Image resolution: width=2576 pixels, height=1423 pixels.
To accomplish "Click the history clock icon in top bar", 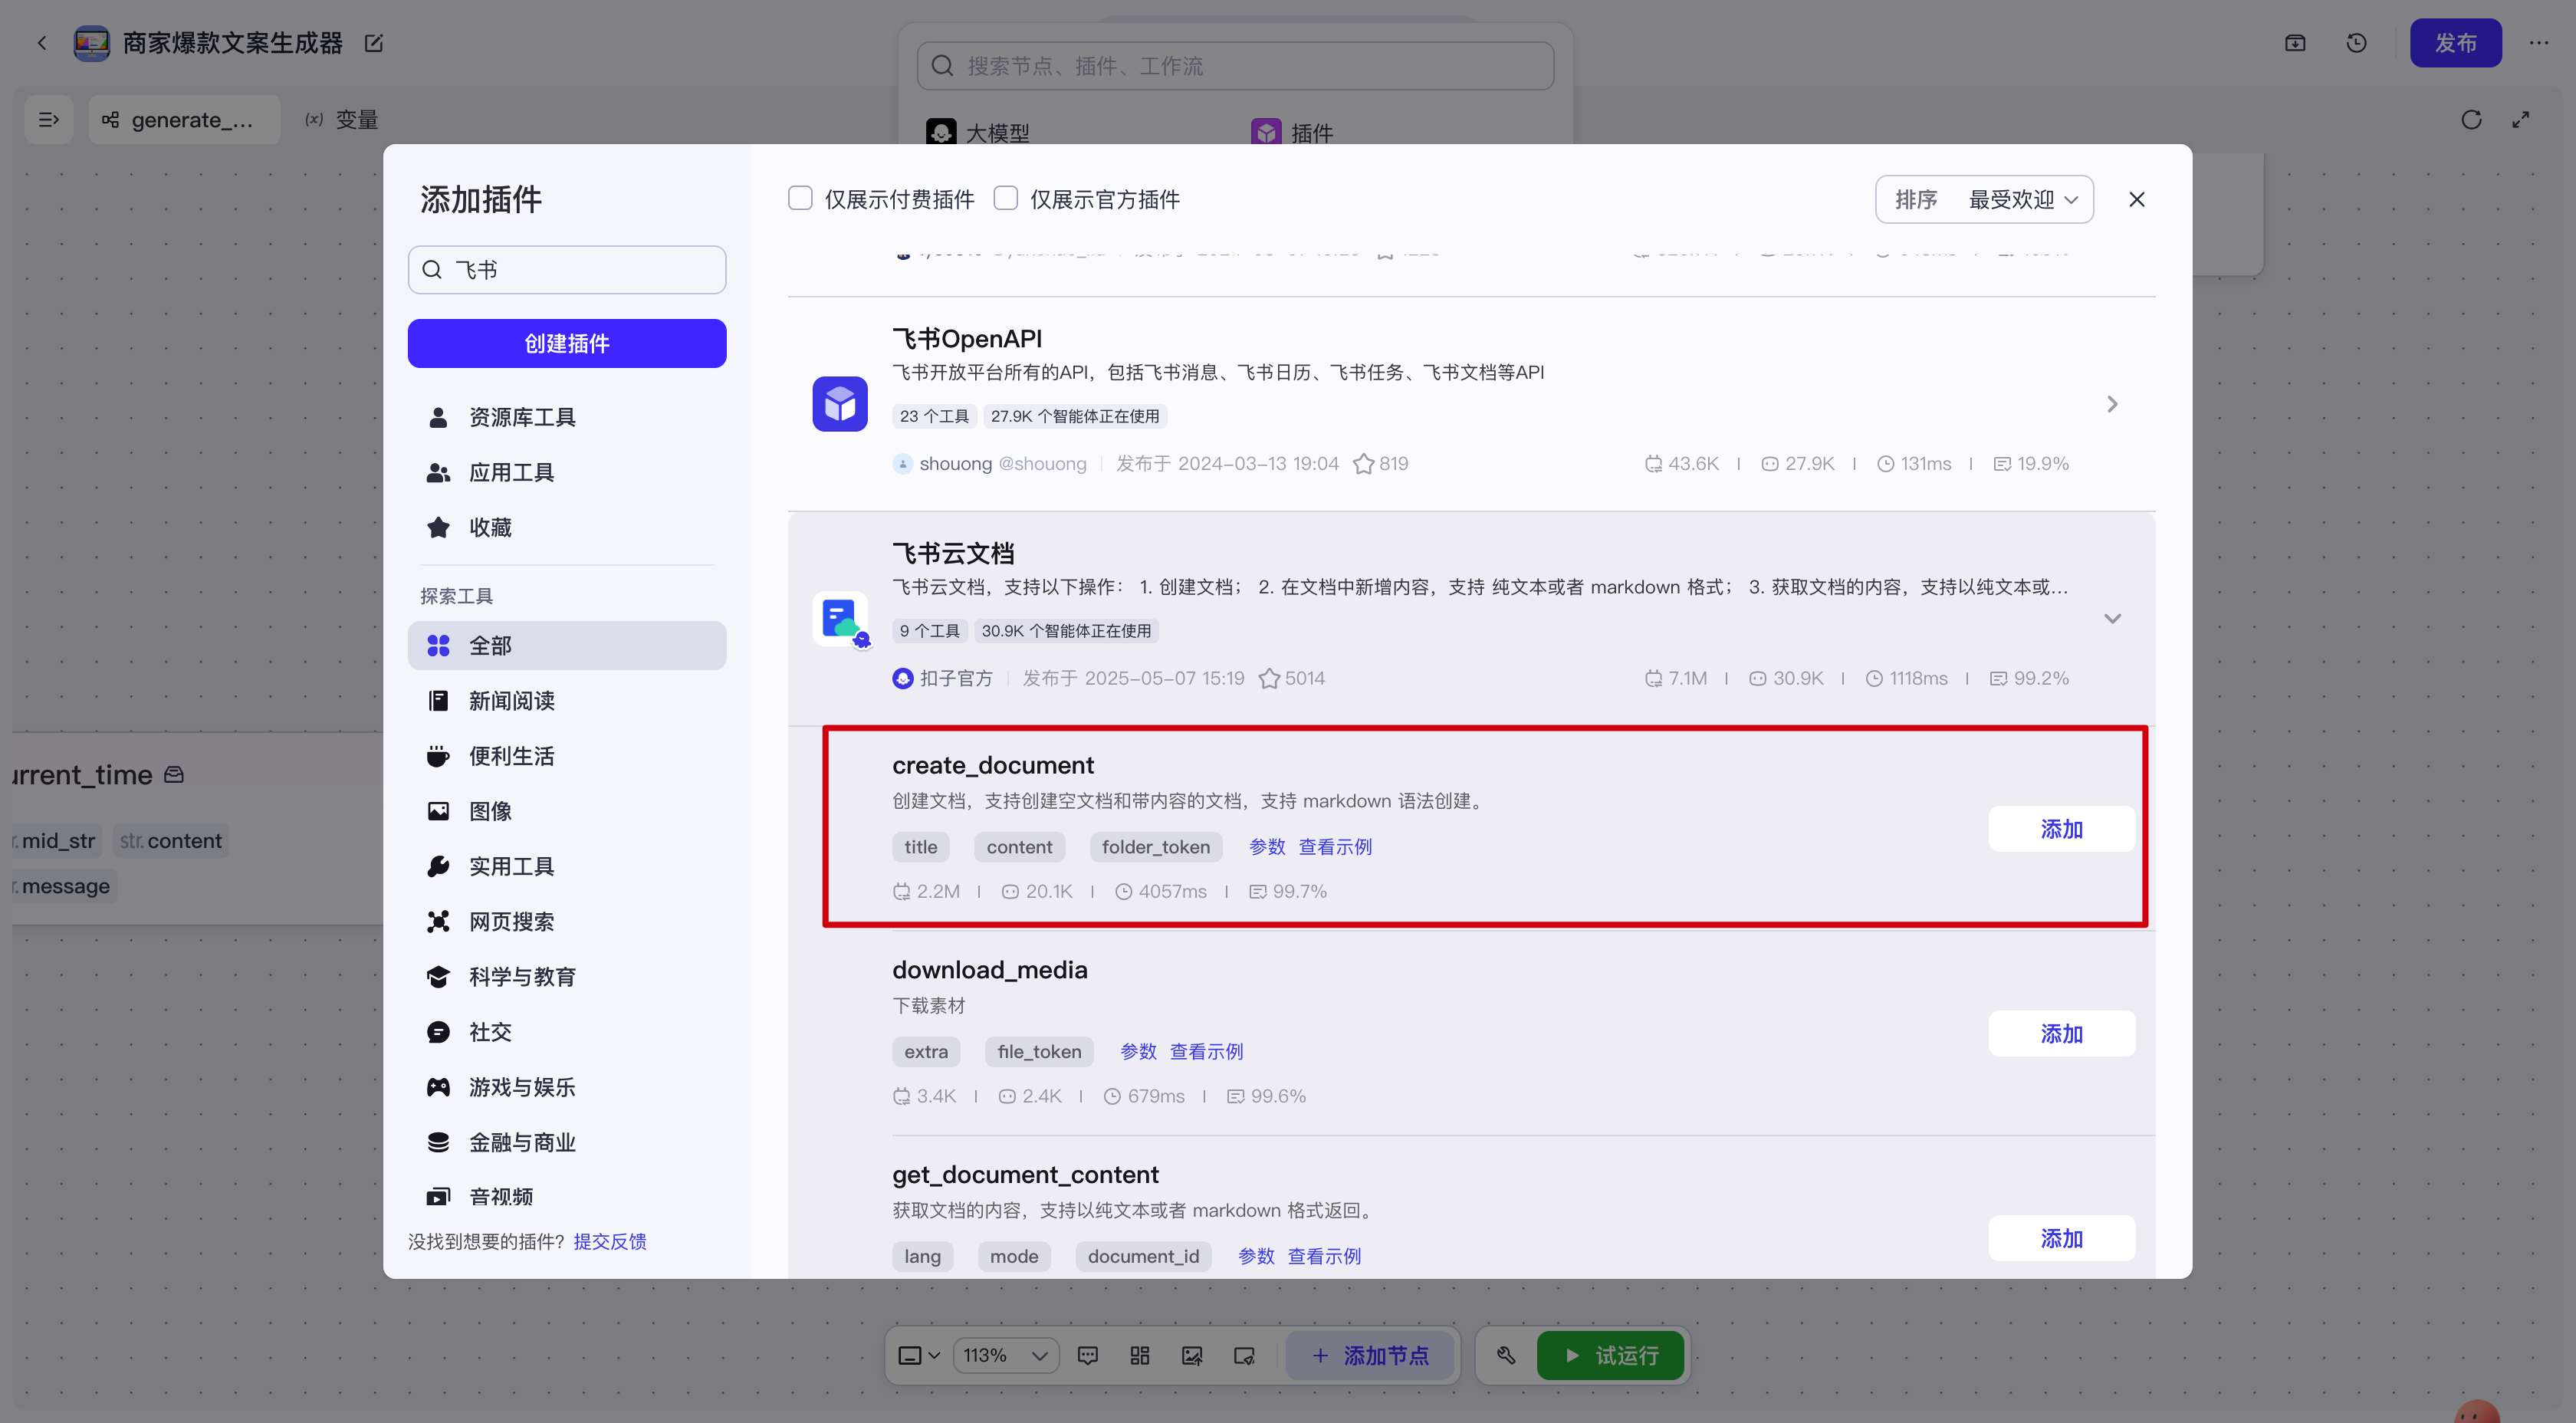I will [2356, 43].
